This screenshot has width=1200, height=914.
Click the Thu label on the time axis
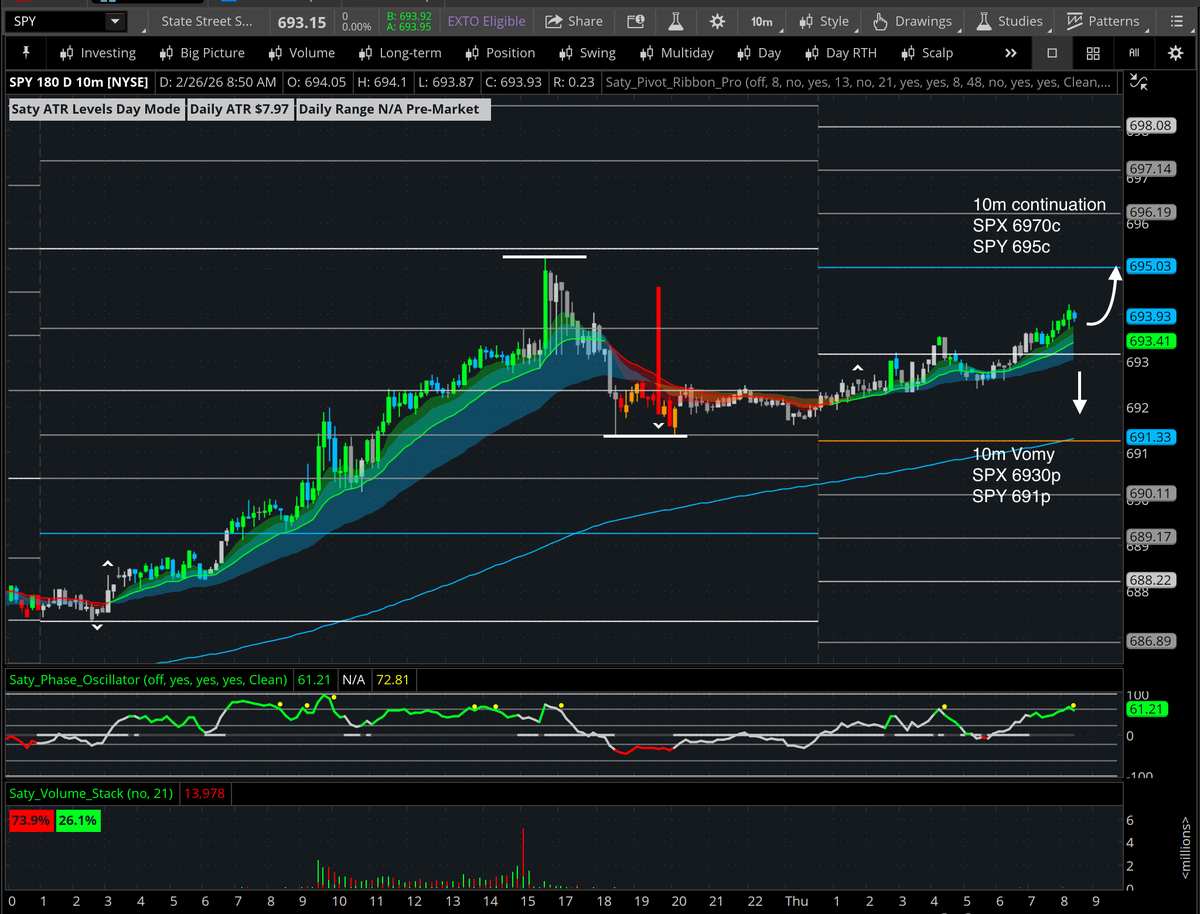point(797,901)
